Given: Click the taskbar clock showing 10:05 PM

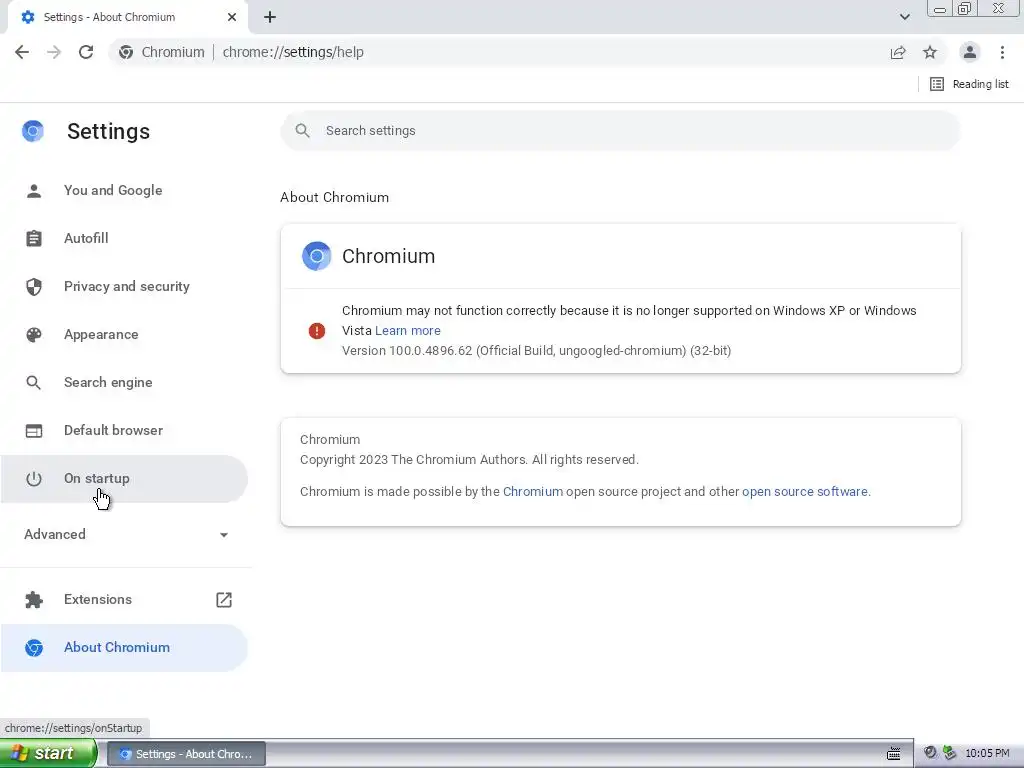Looking at the screenshot, I should (x=987, y=753).
